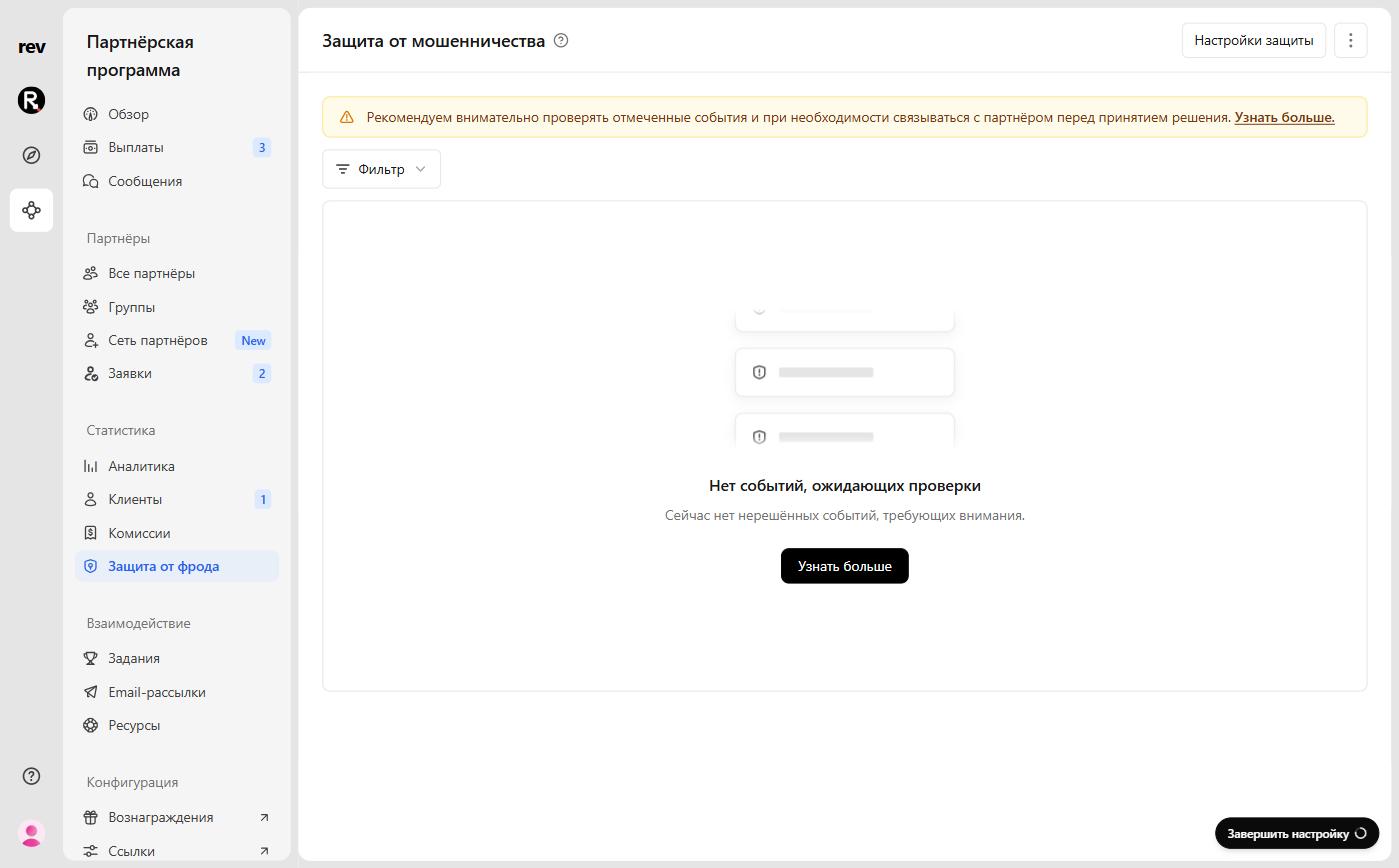The height and width of the screenshot is (868, 1399).
Task: Click the Выплаты count badge 3
Action: click(262, 147)
